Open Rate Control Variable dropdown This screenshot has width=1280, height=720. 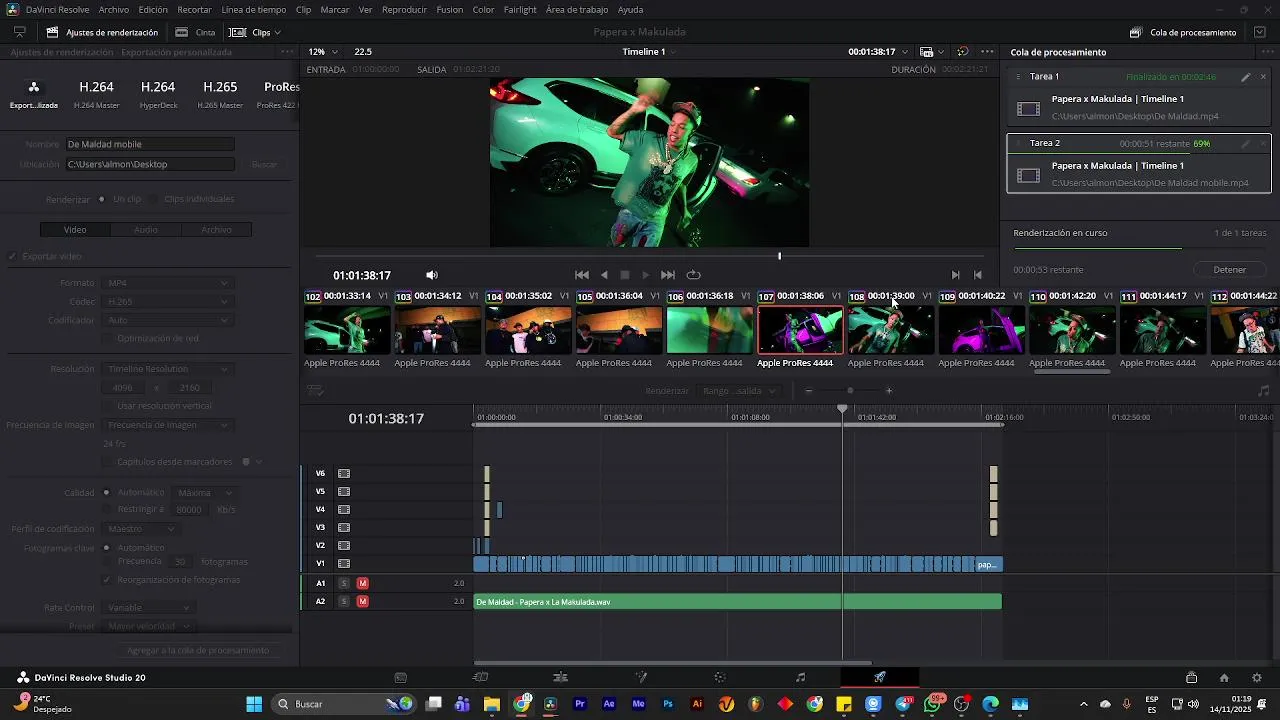[x=148, y=608]
